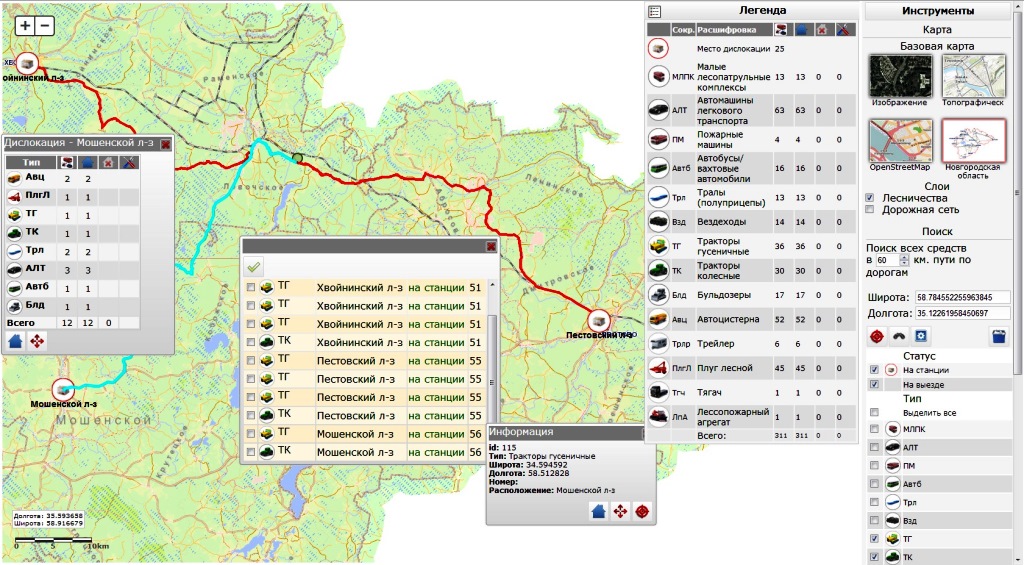Viewport: 1024px width, 565px height.
Task: Click the ПлгЛ plow icon in Дислокация table
Action: pyautogui.click(x=14, y=196)
